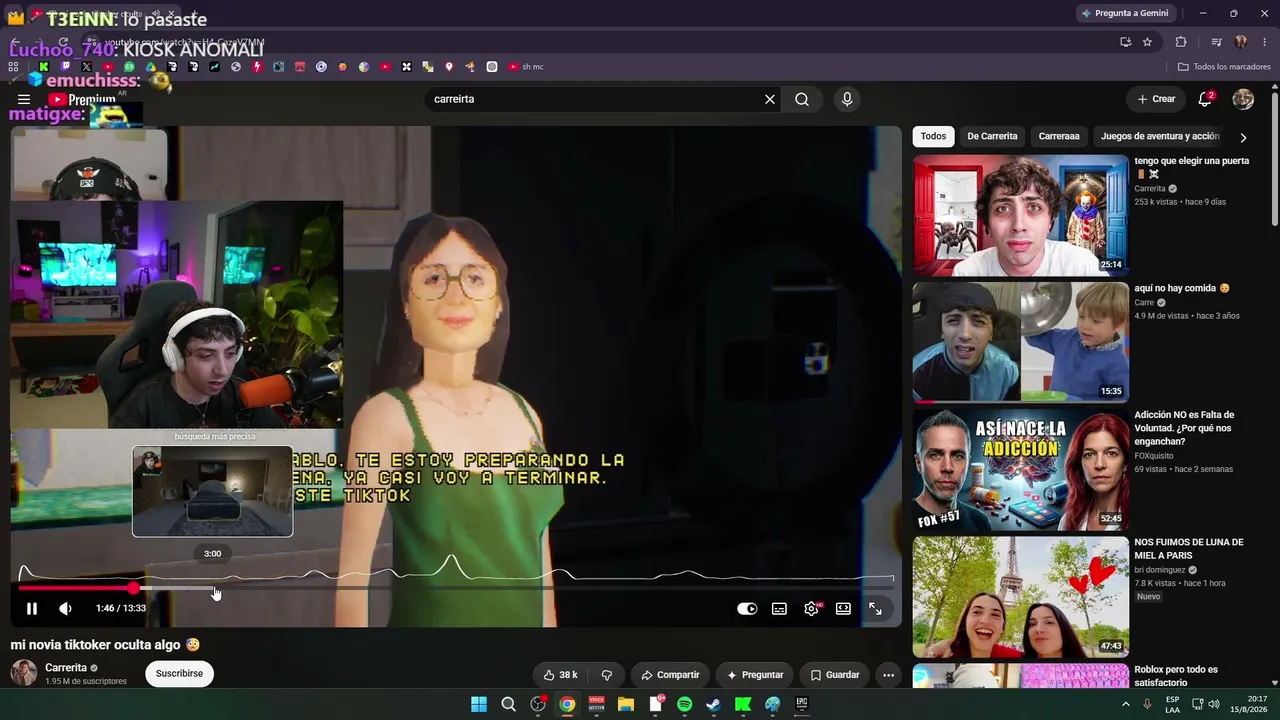This screenshot has width=1280, height=720.
Task: Dislike the video
Action: pos(606,675)
